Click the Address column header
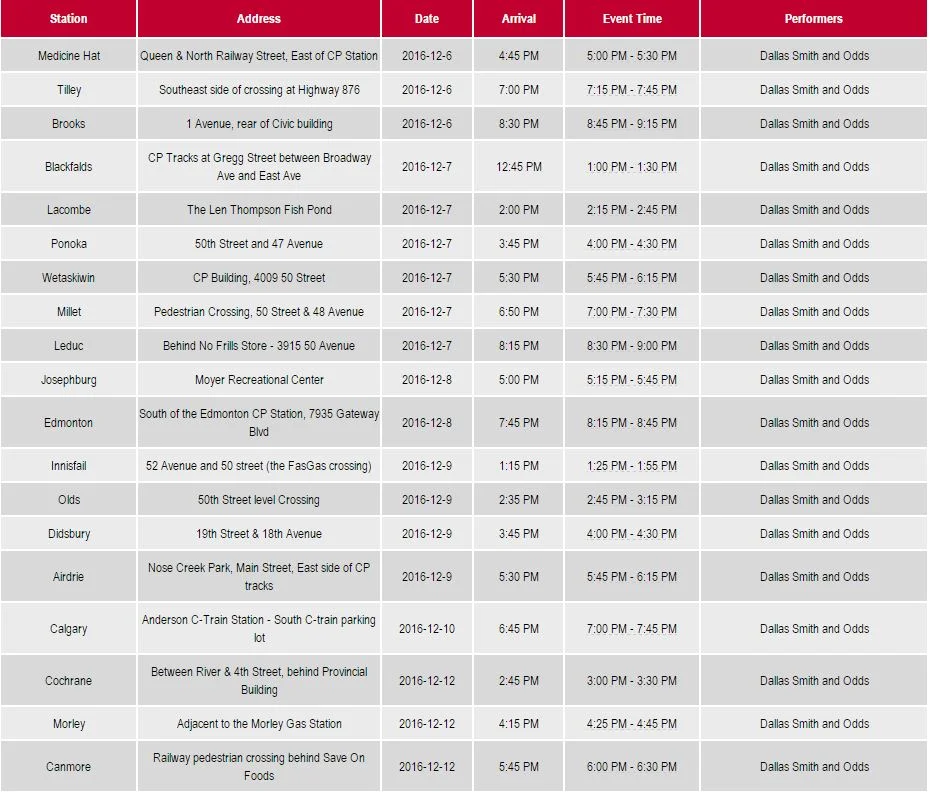The width and height of the screenshot is (930, 792). [x=259, y=18]
